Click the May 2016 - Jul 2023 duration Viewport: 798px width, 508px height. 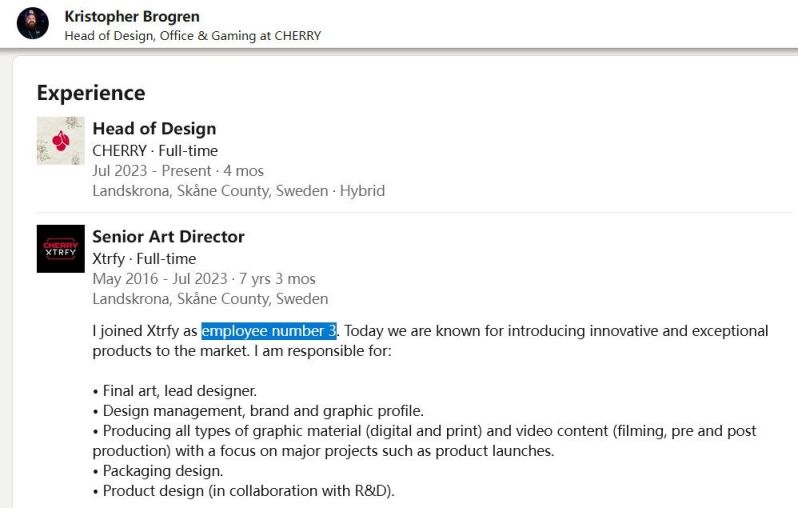pos(203,279)
